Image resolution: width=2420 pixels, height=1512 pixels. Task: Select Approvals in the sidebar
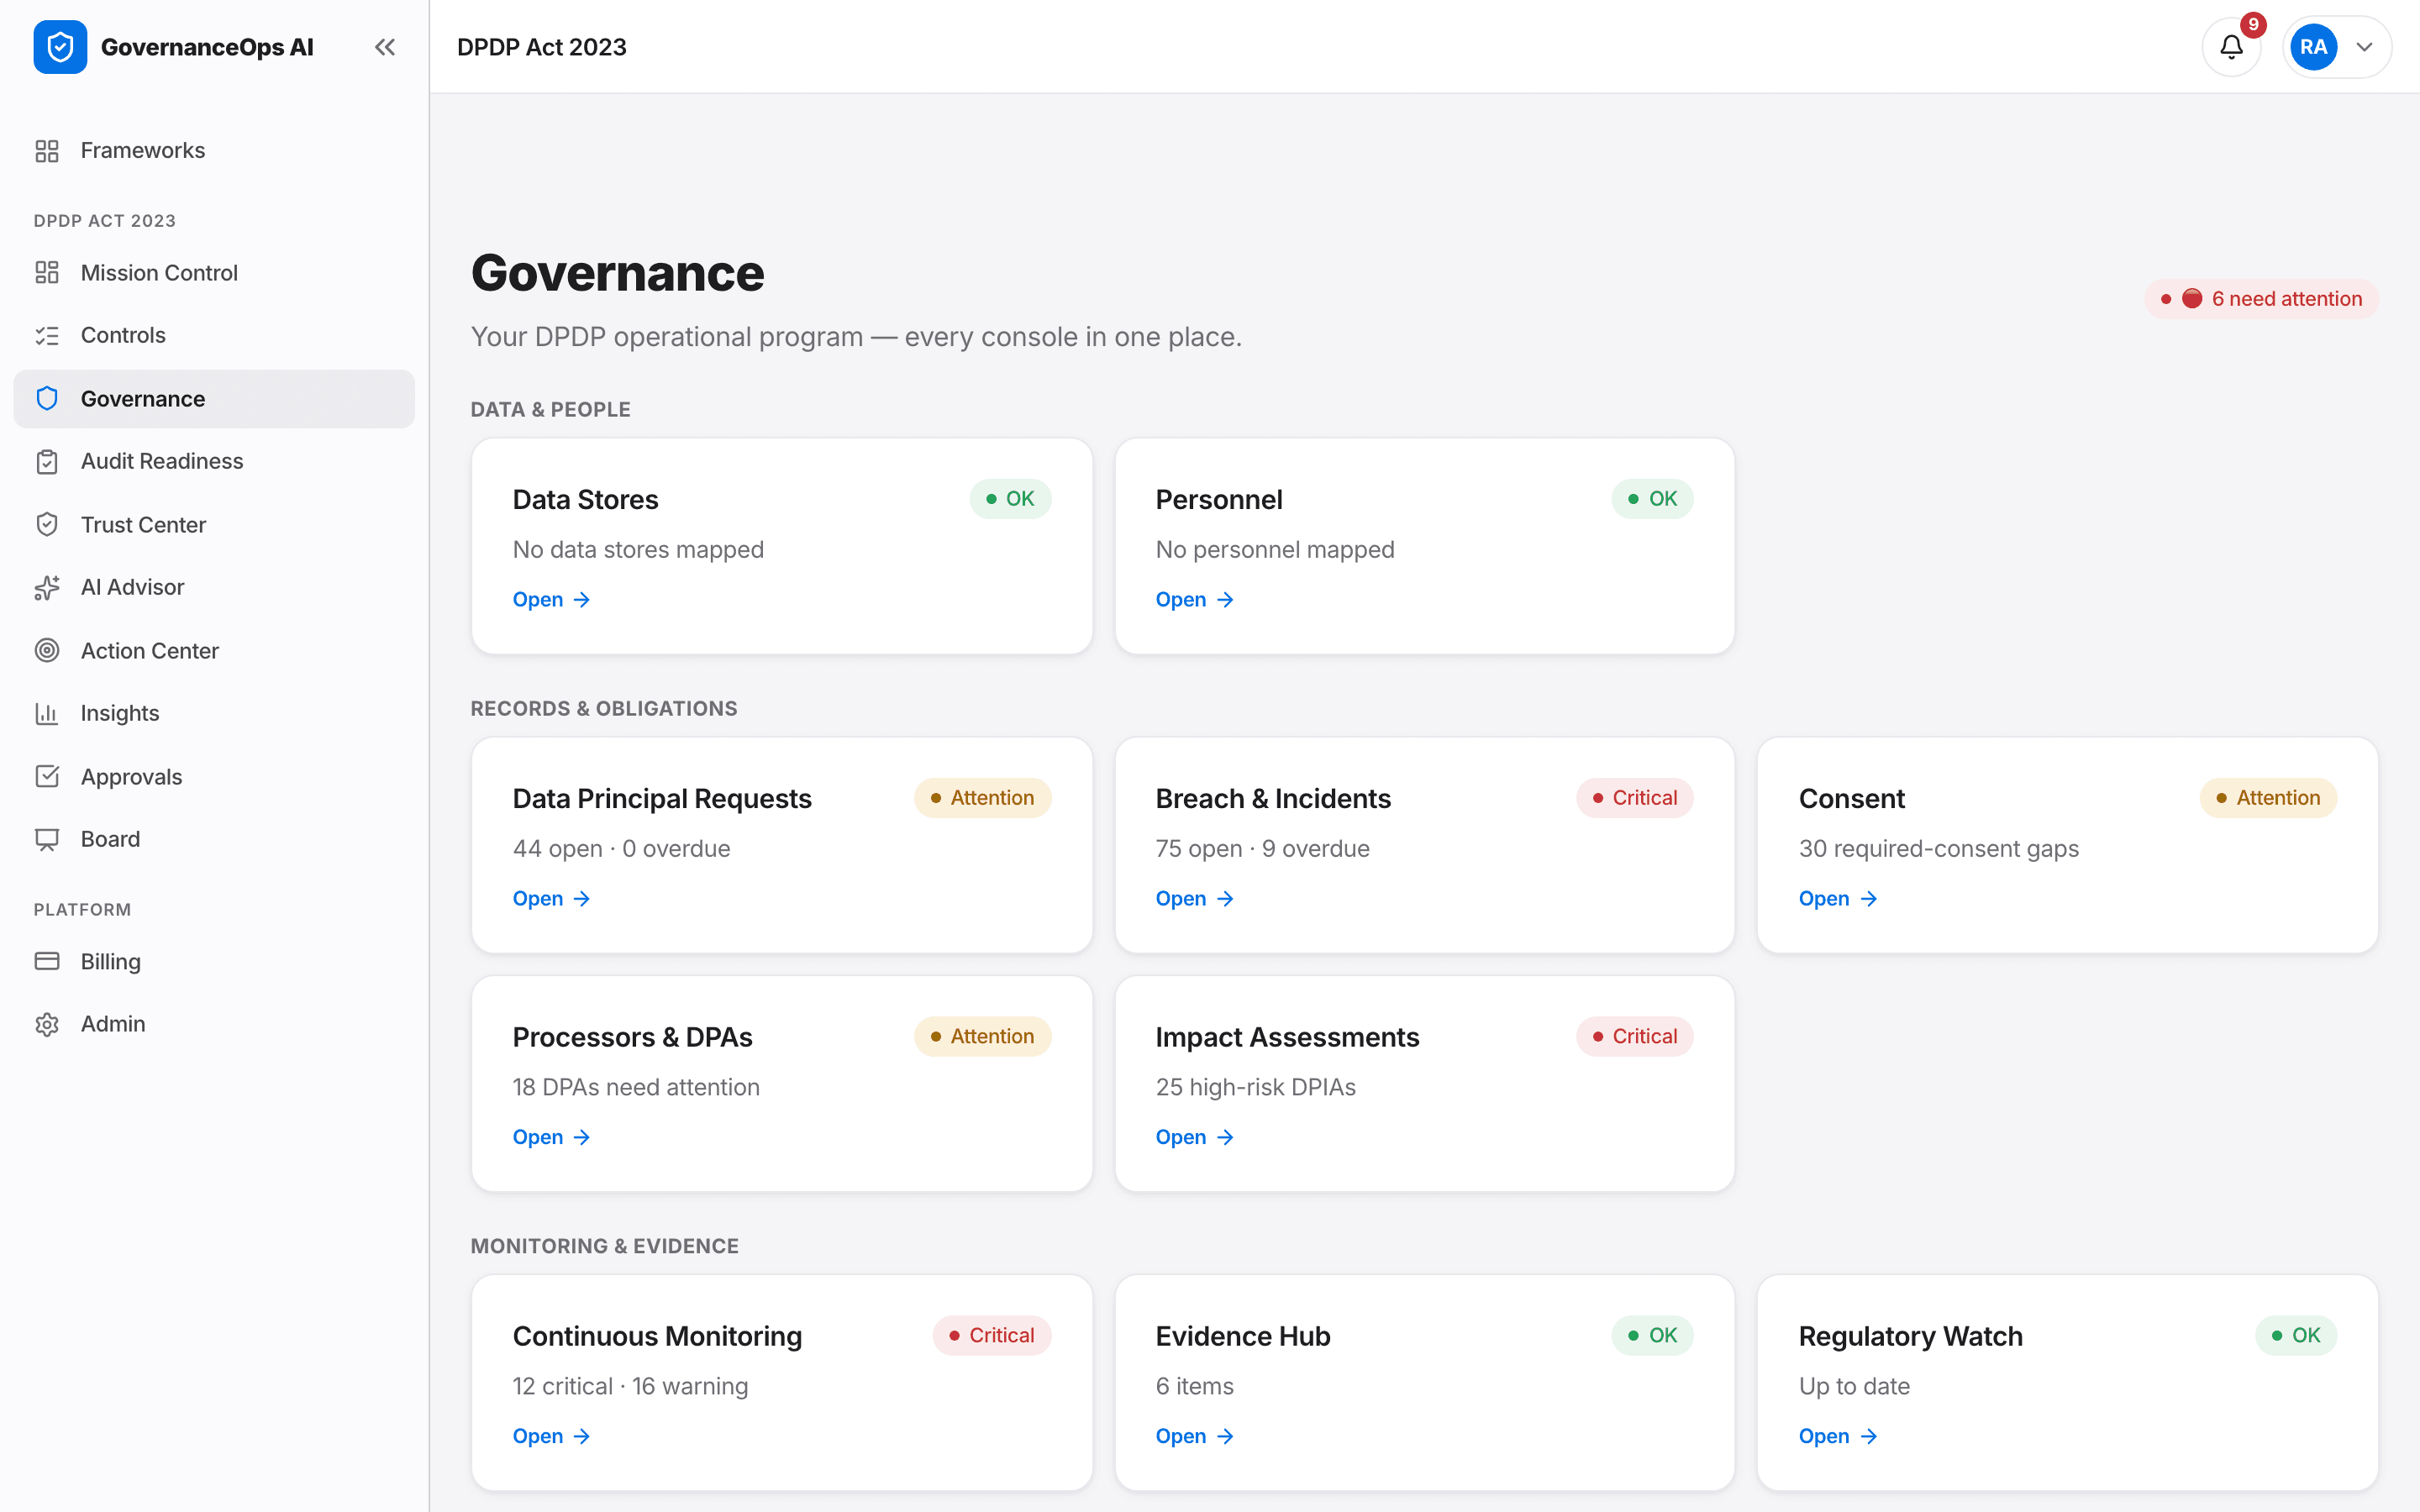click(214, 777)
